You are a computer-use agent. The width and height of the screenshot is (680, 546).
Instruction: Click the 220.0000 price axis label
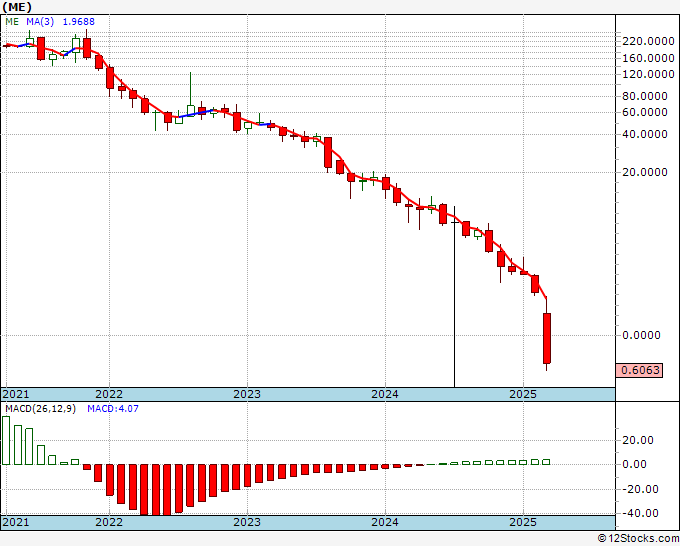click(x=648, y=42)
